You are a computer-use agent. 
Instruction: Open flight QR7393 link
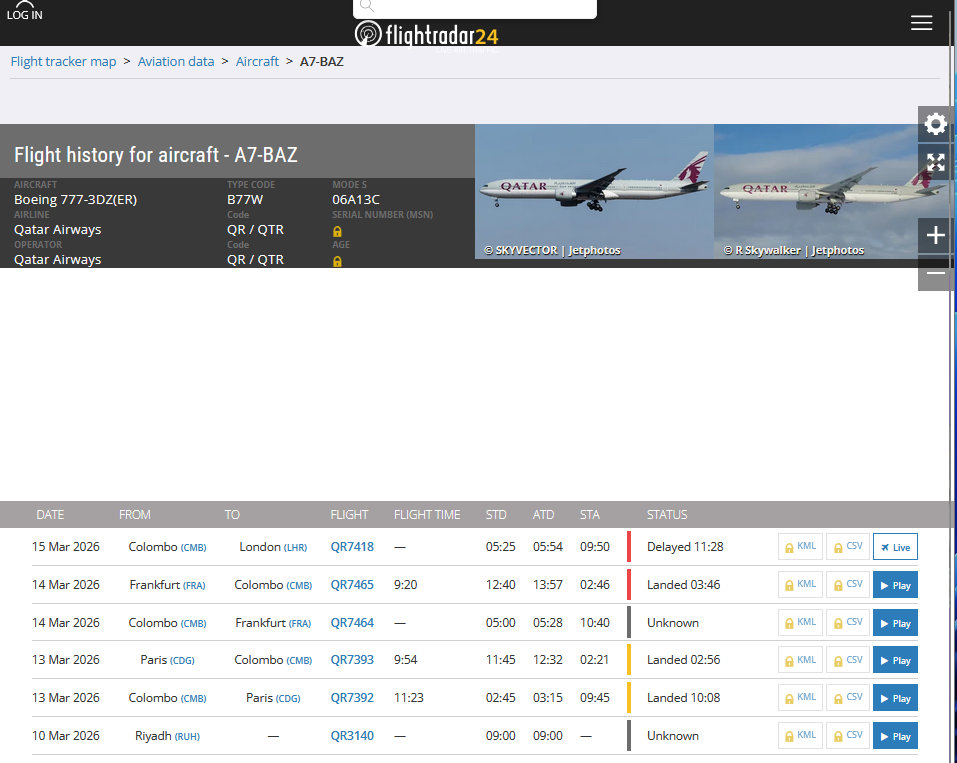[x=352, y=660]
